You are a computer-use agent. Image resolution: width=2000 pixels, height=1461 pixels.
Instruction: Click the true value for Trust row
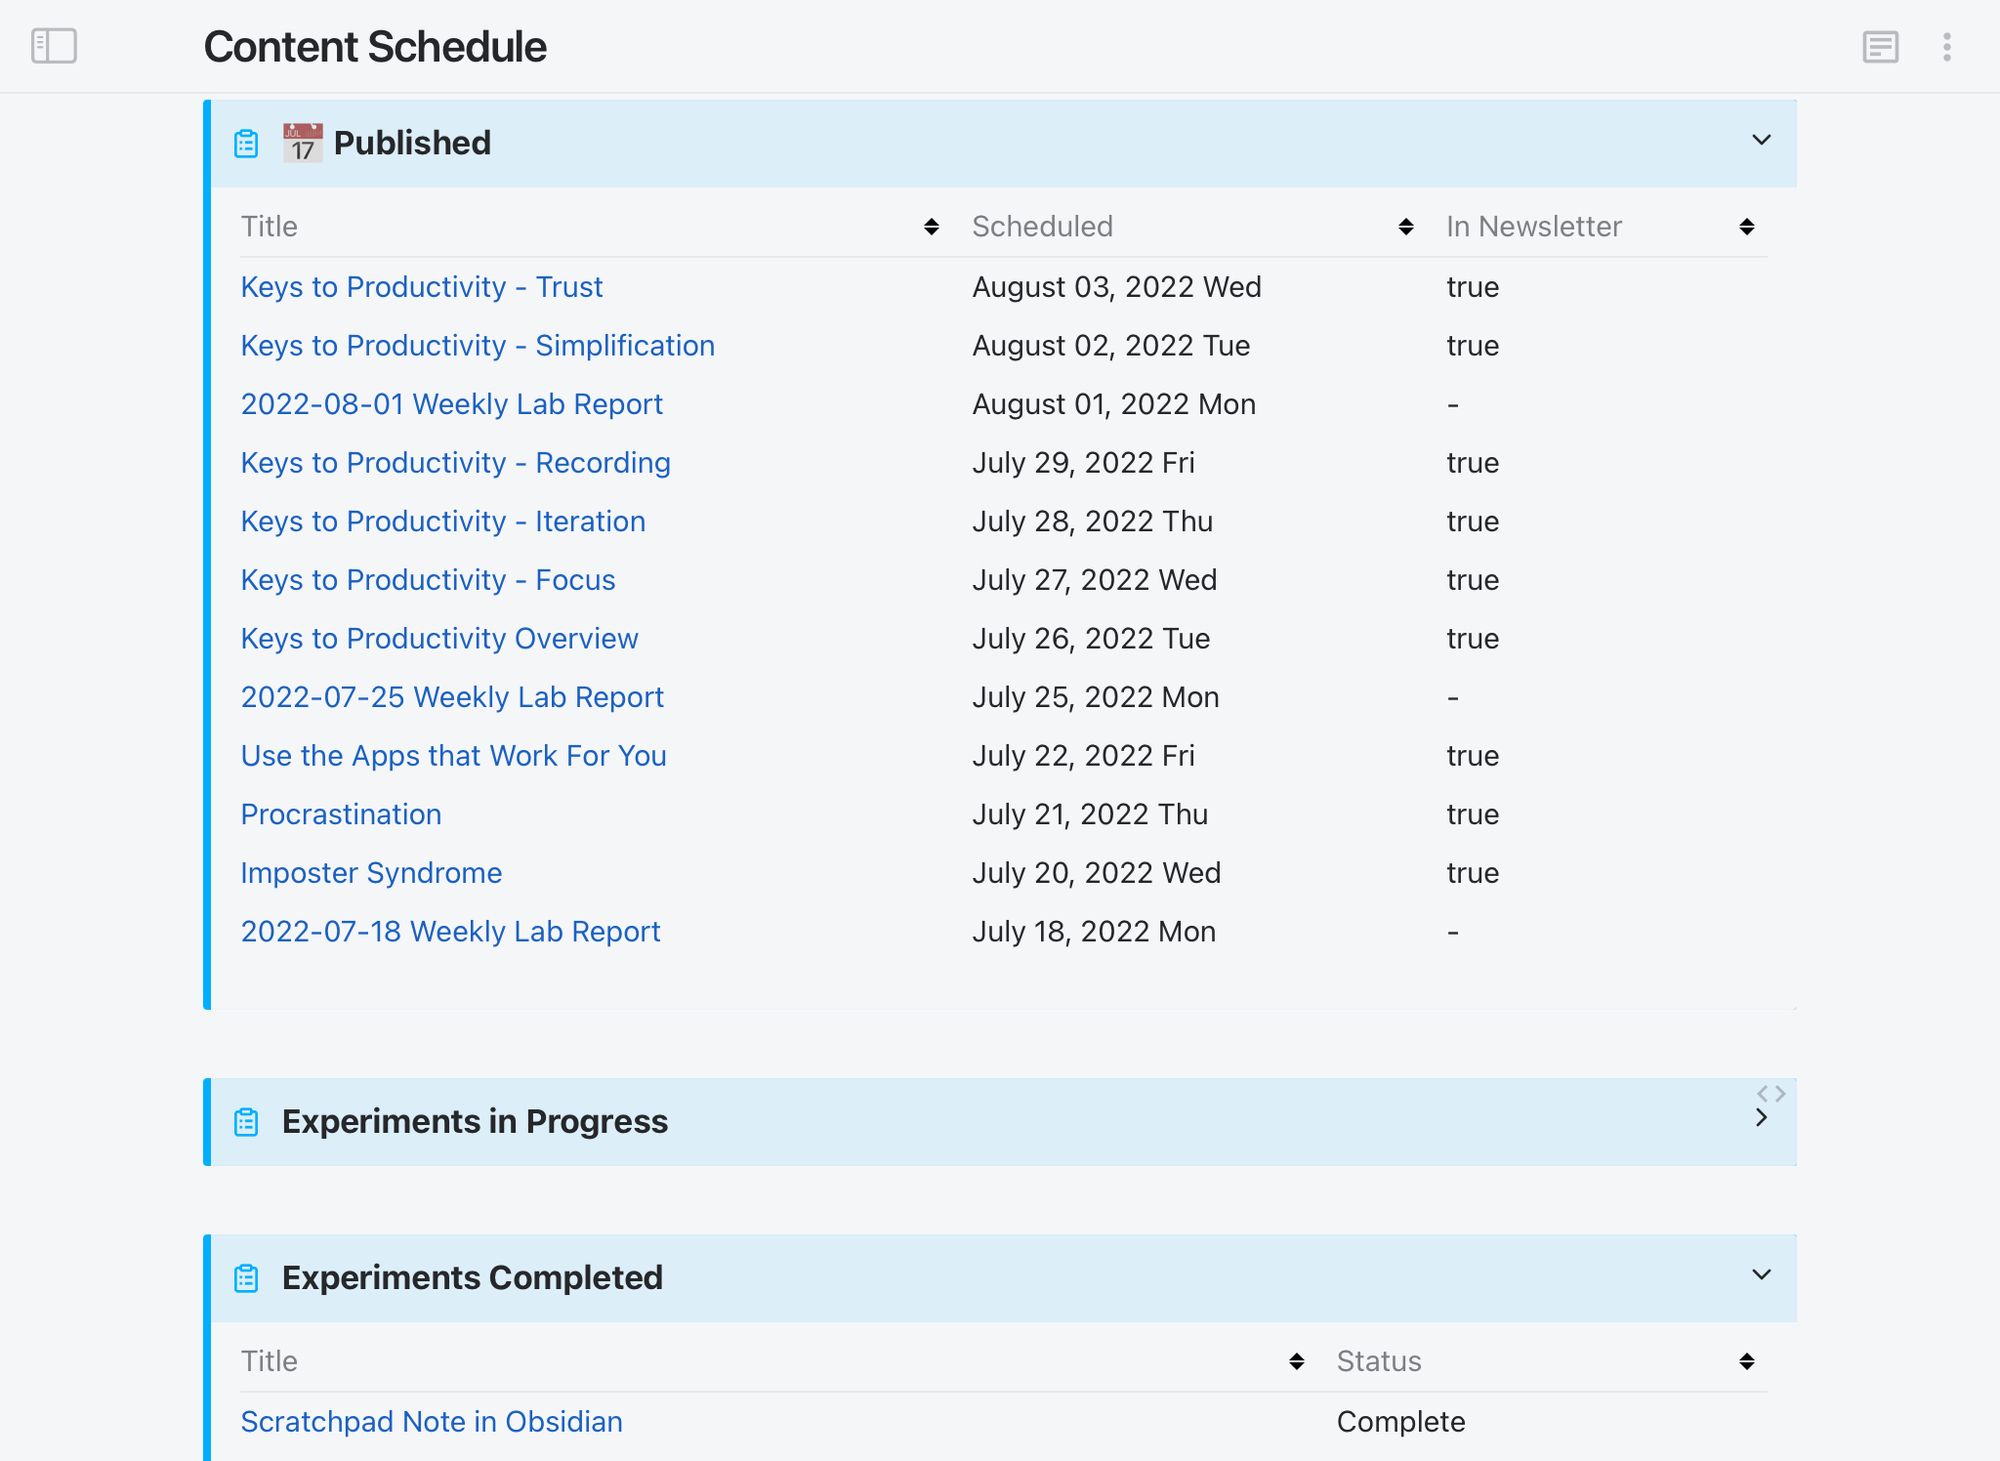click(x=1473, y=287)
